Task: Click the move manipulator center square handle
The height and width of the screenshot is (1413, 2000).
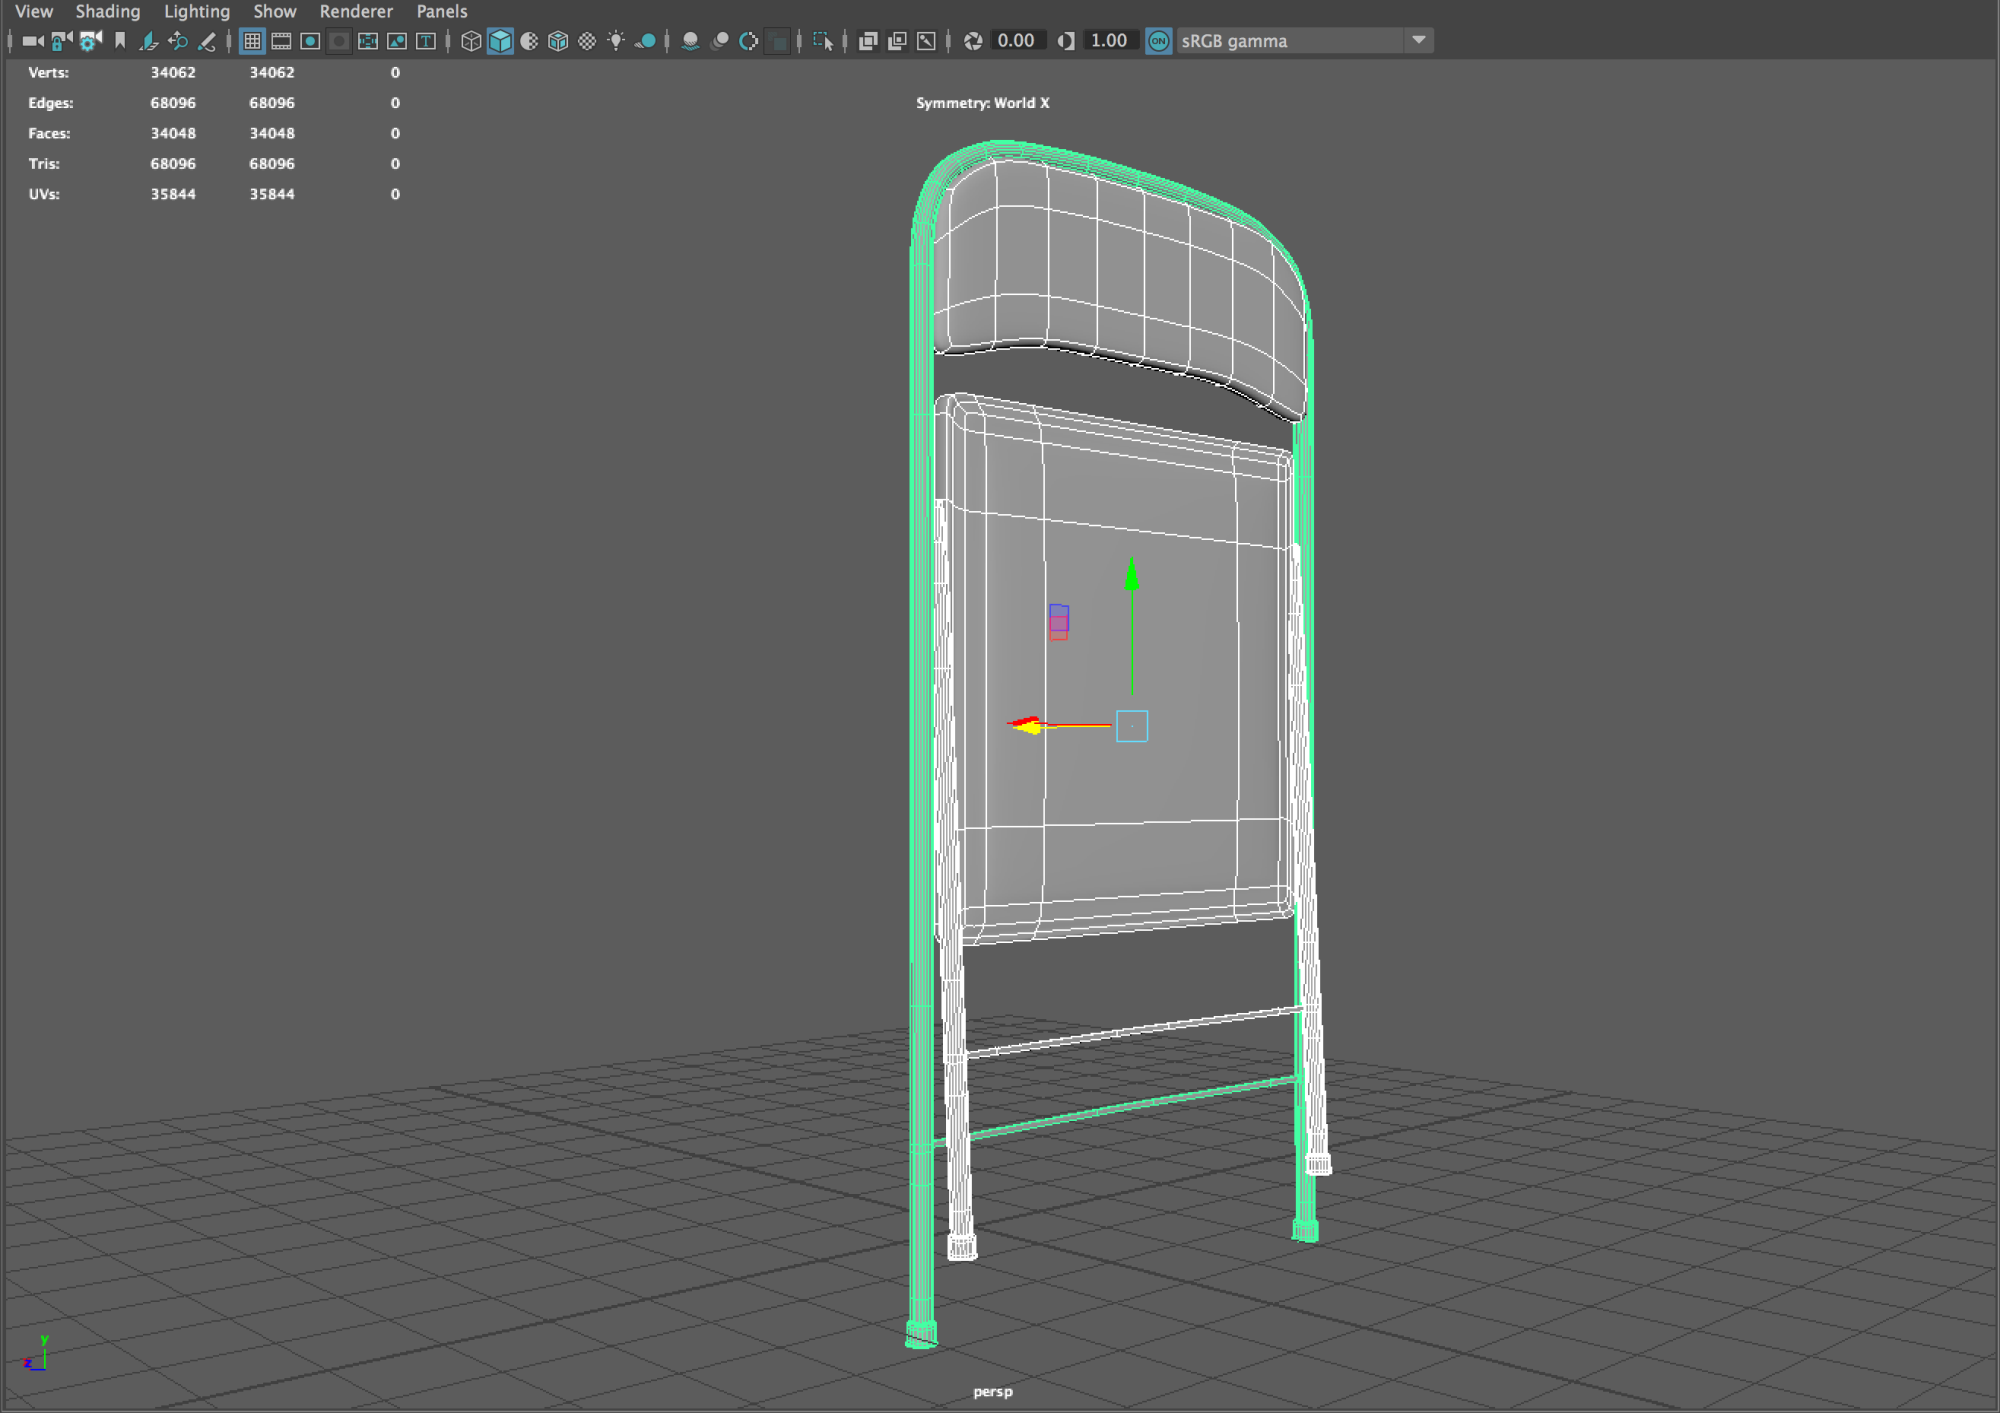Action: click(x=1132, y=726)
